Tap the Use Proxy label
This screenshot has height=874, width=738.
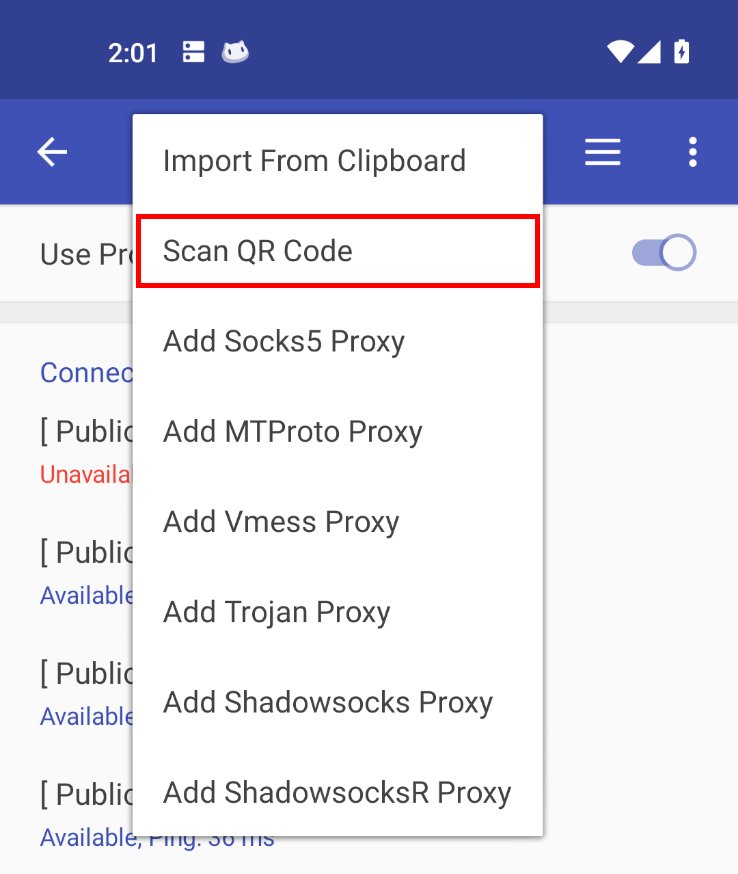[86, 254]
